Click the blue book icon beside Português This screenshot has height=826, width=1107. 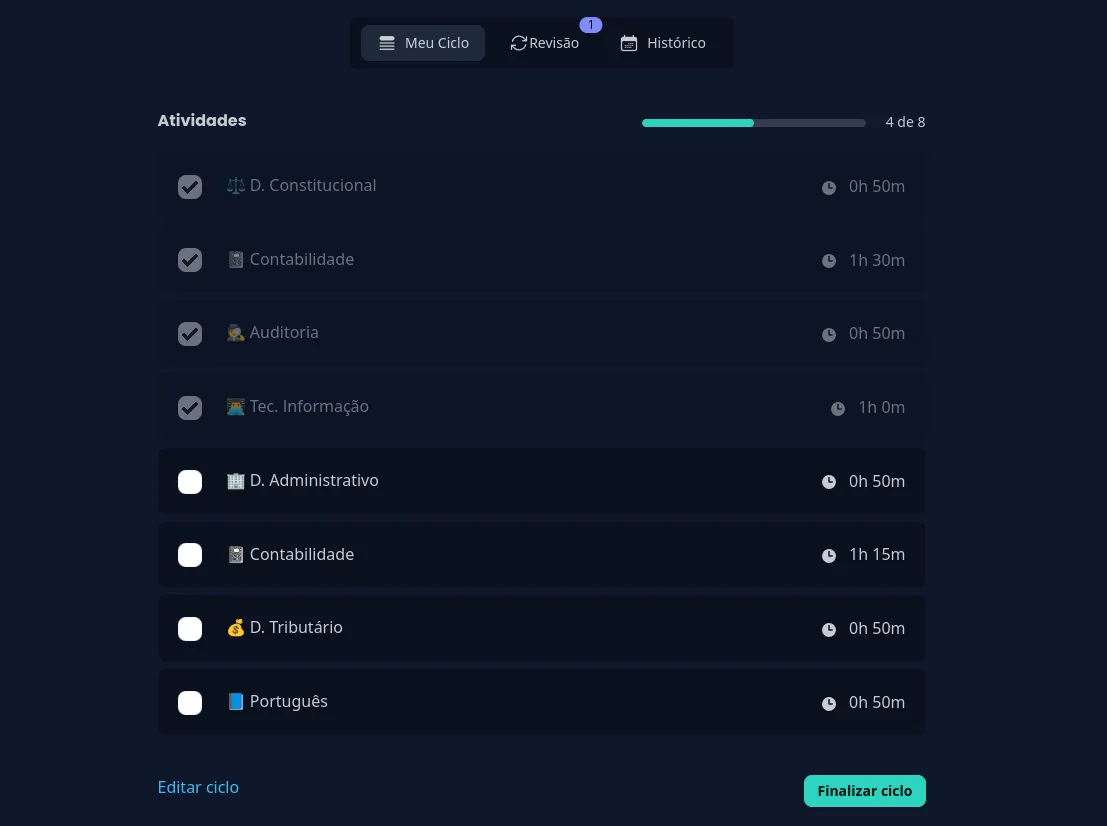coord(236,702)
